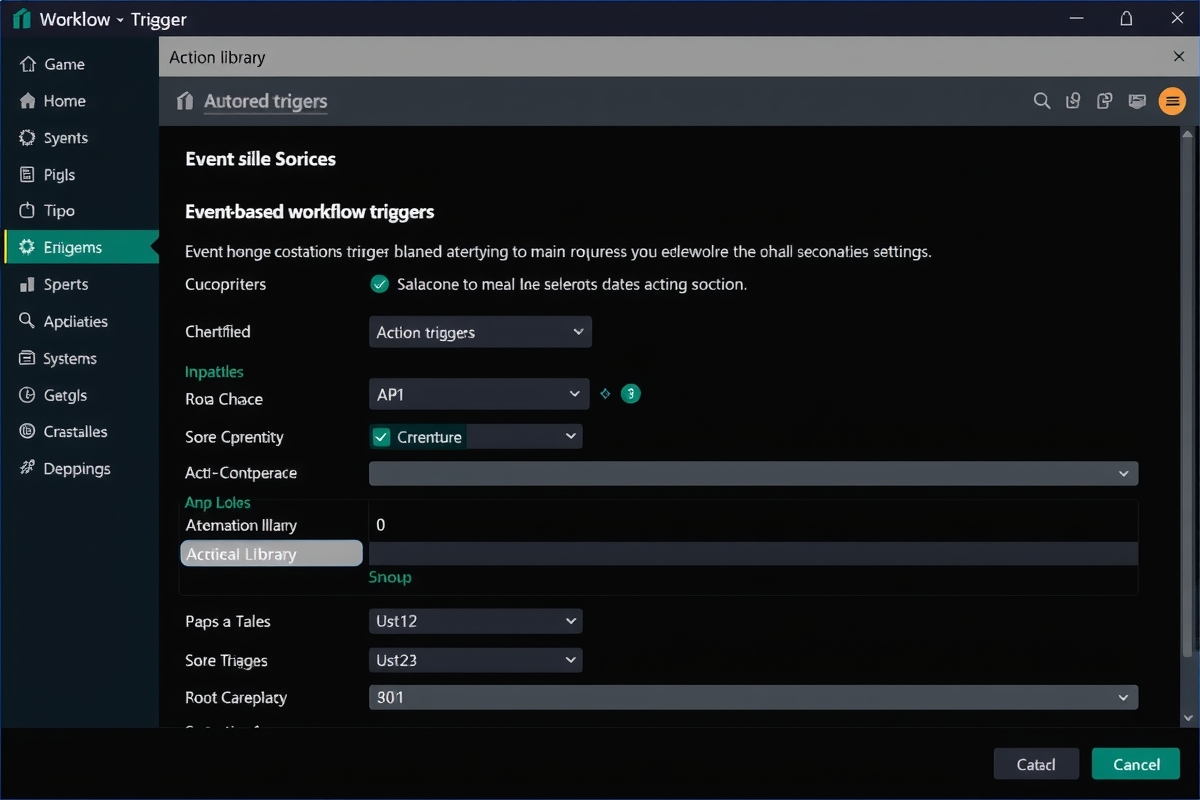Click the Autored trigers link
1200x800 pixels.
pyautogui.click(x=265, y=101)
